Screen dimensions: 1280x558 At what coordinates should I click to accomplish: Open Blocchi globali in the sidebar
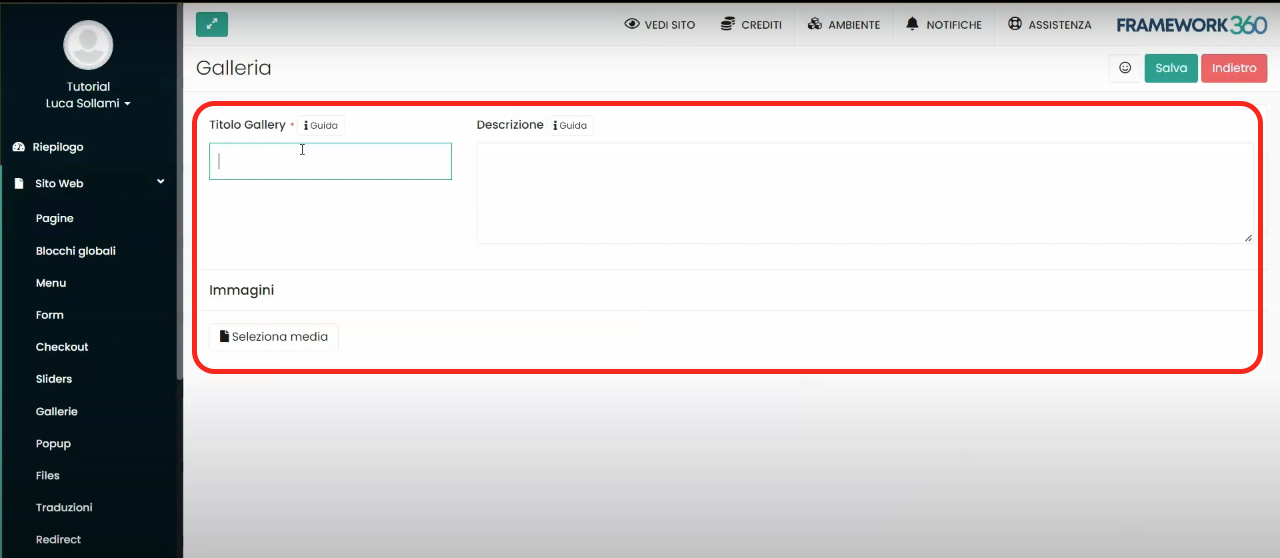76,251
